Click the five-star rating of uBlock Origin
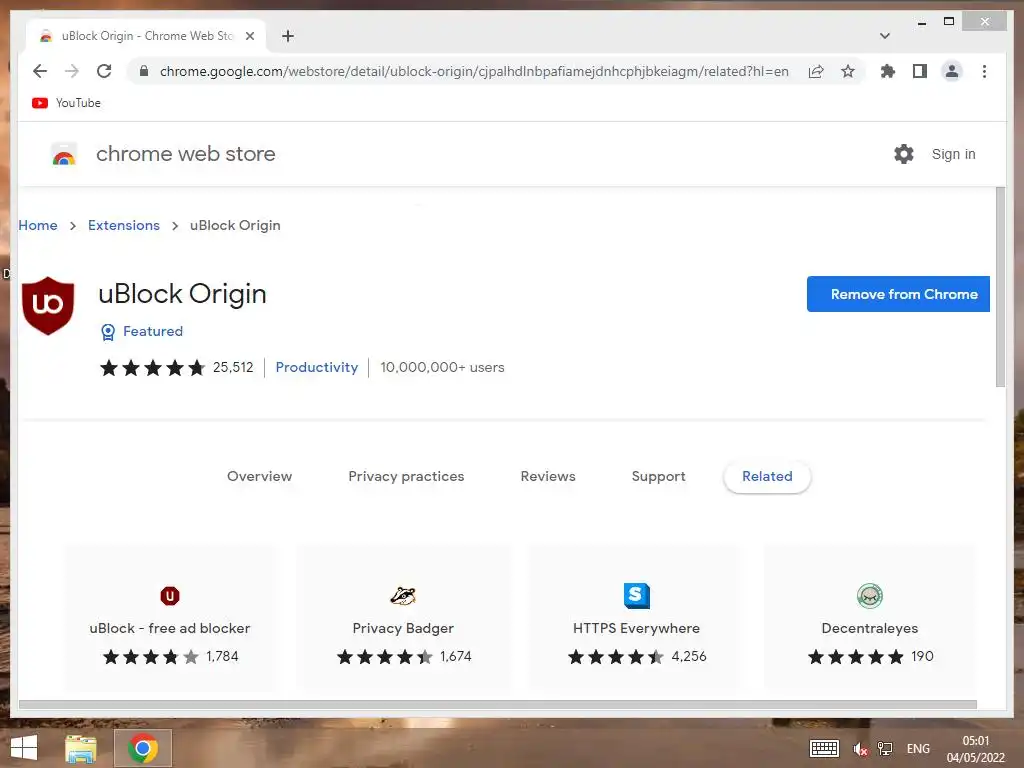Viewport: 1024px width, 768px height. click(153, 368)
